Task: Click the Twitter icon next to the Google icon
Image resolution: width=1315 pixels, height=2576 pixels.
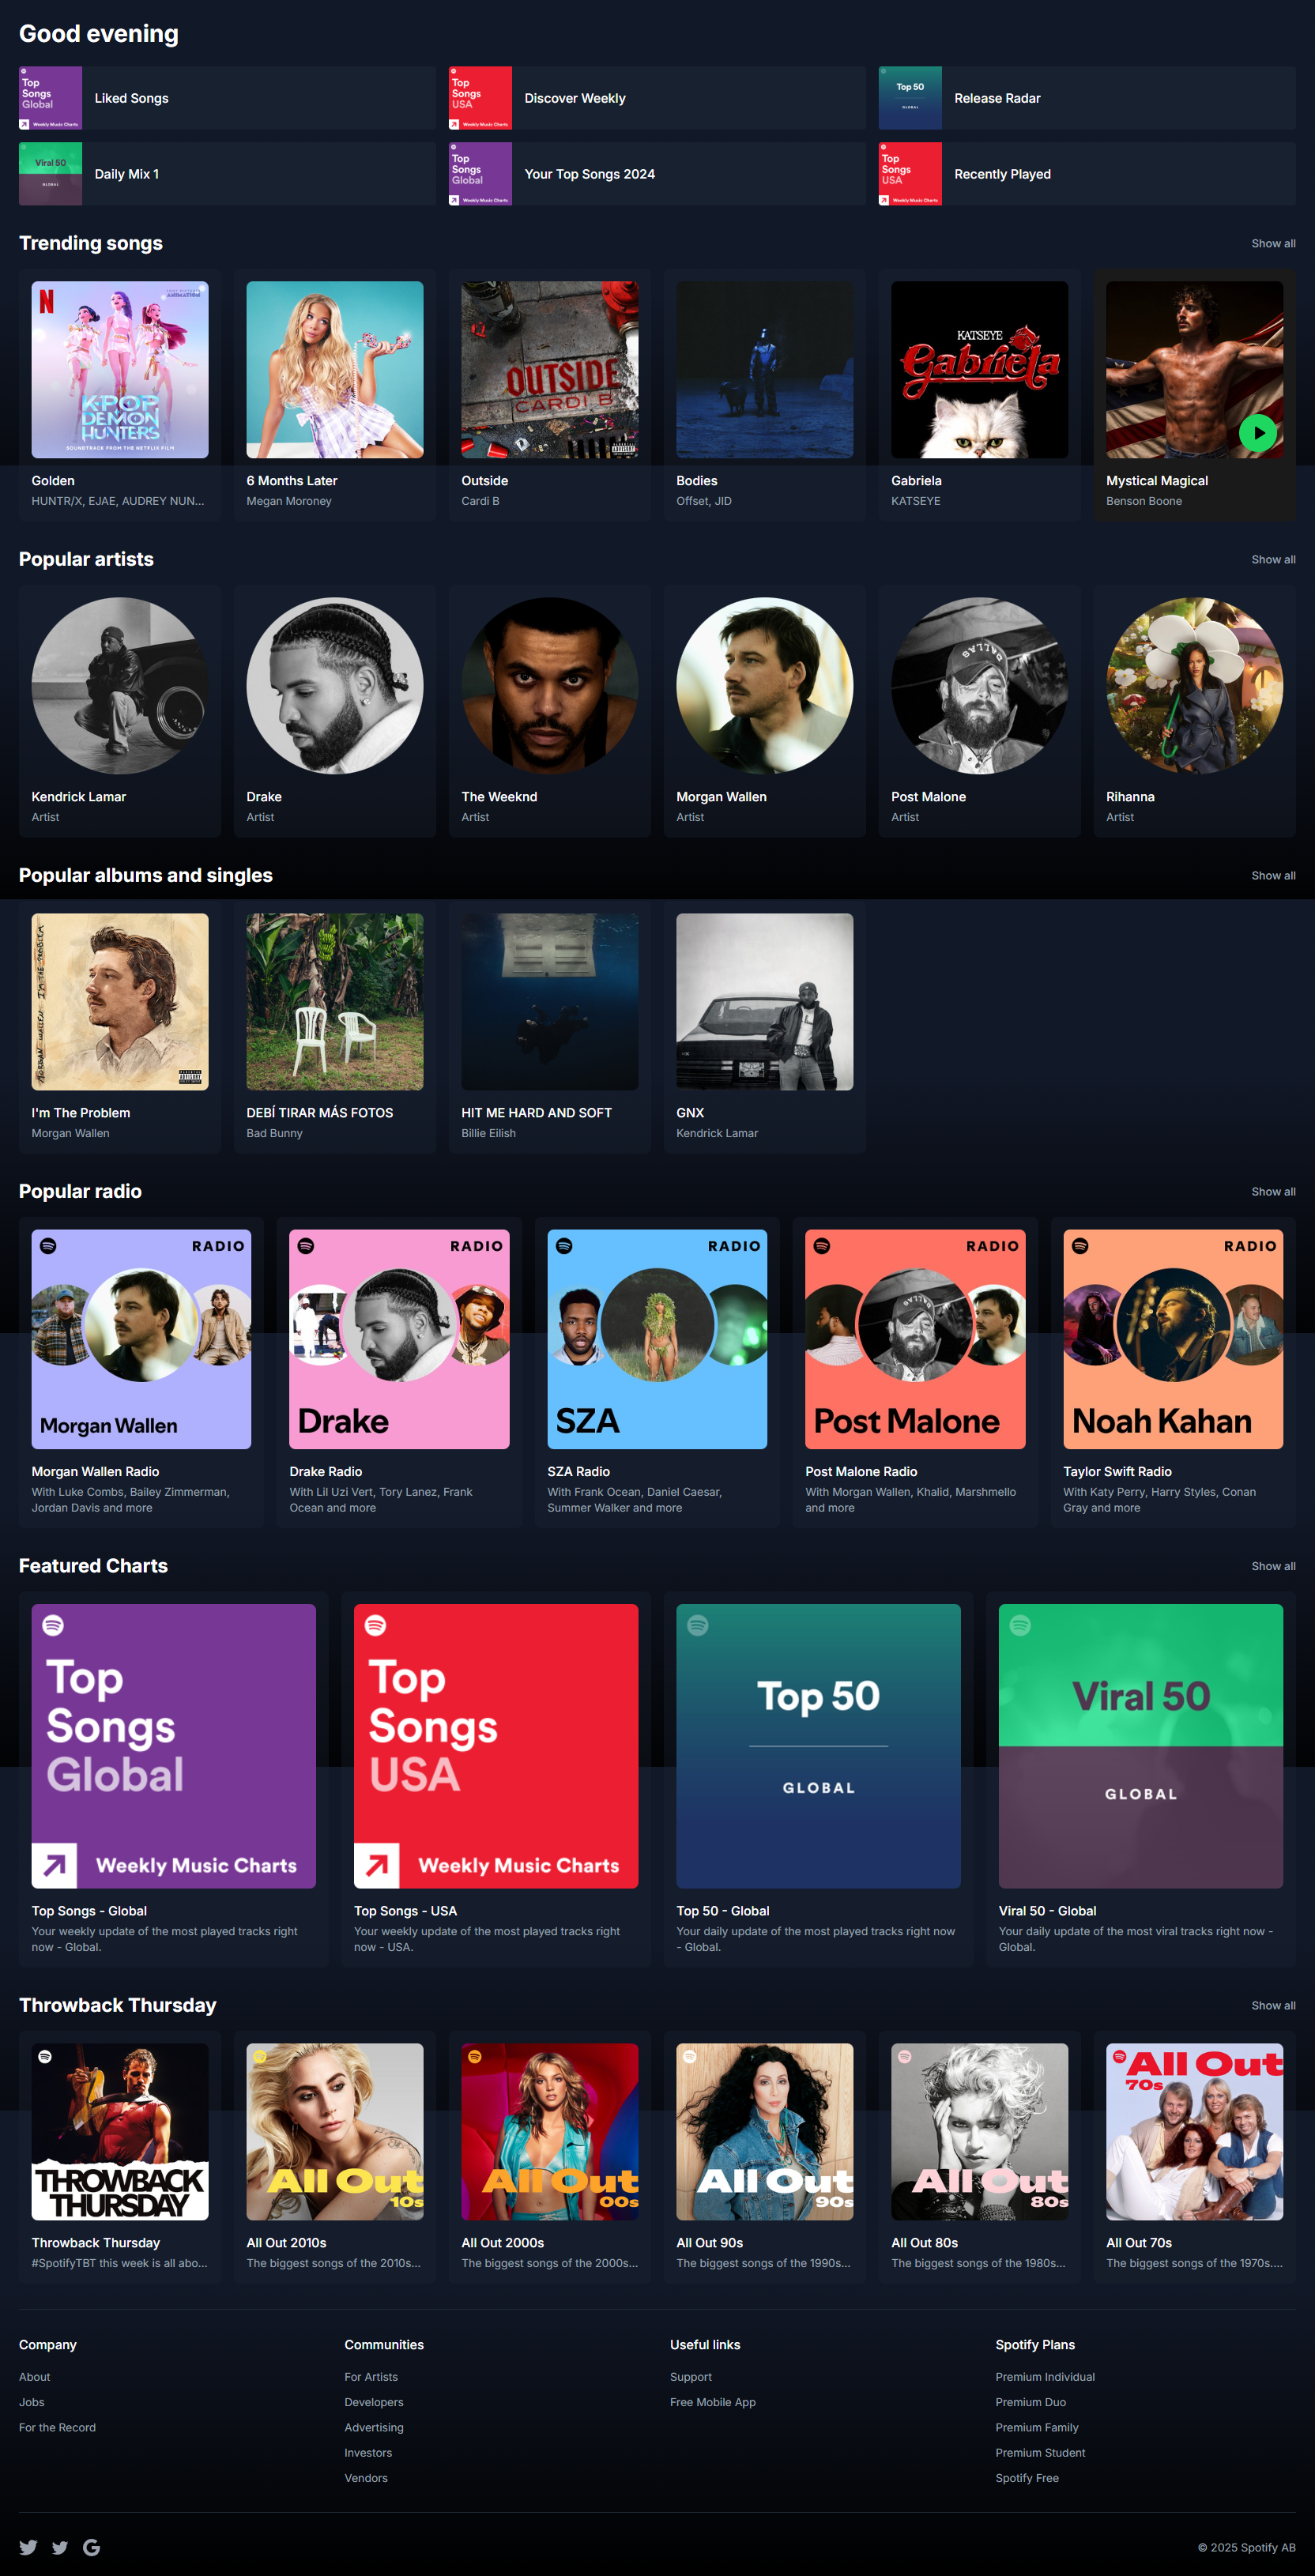Action: [60, 2547]
